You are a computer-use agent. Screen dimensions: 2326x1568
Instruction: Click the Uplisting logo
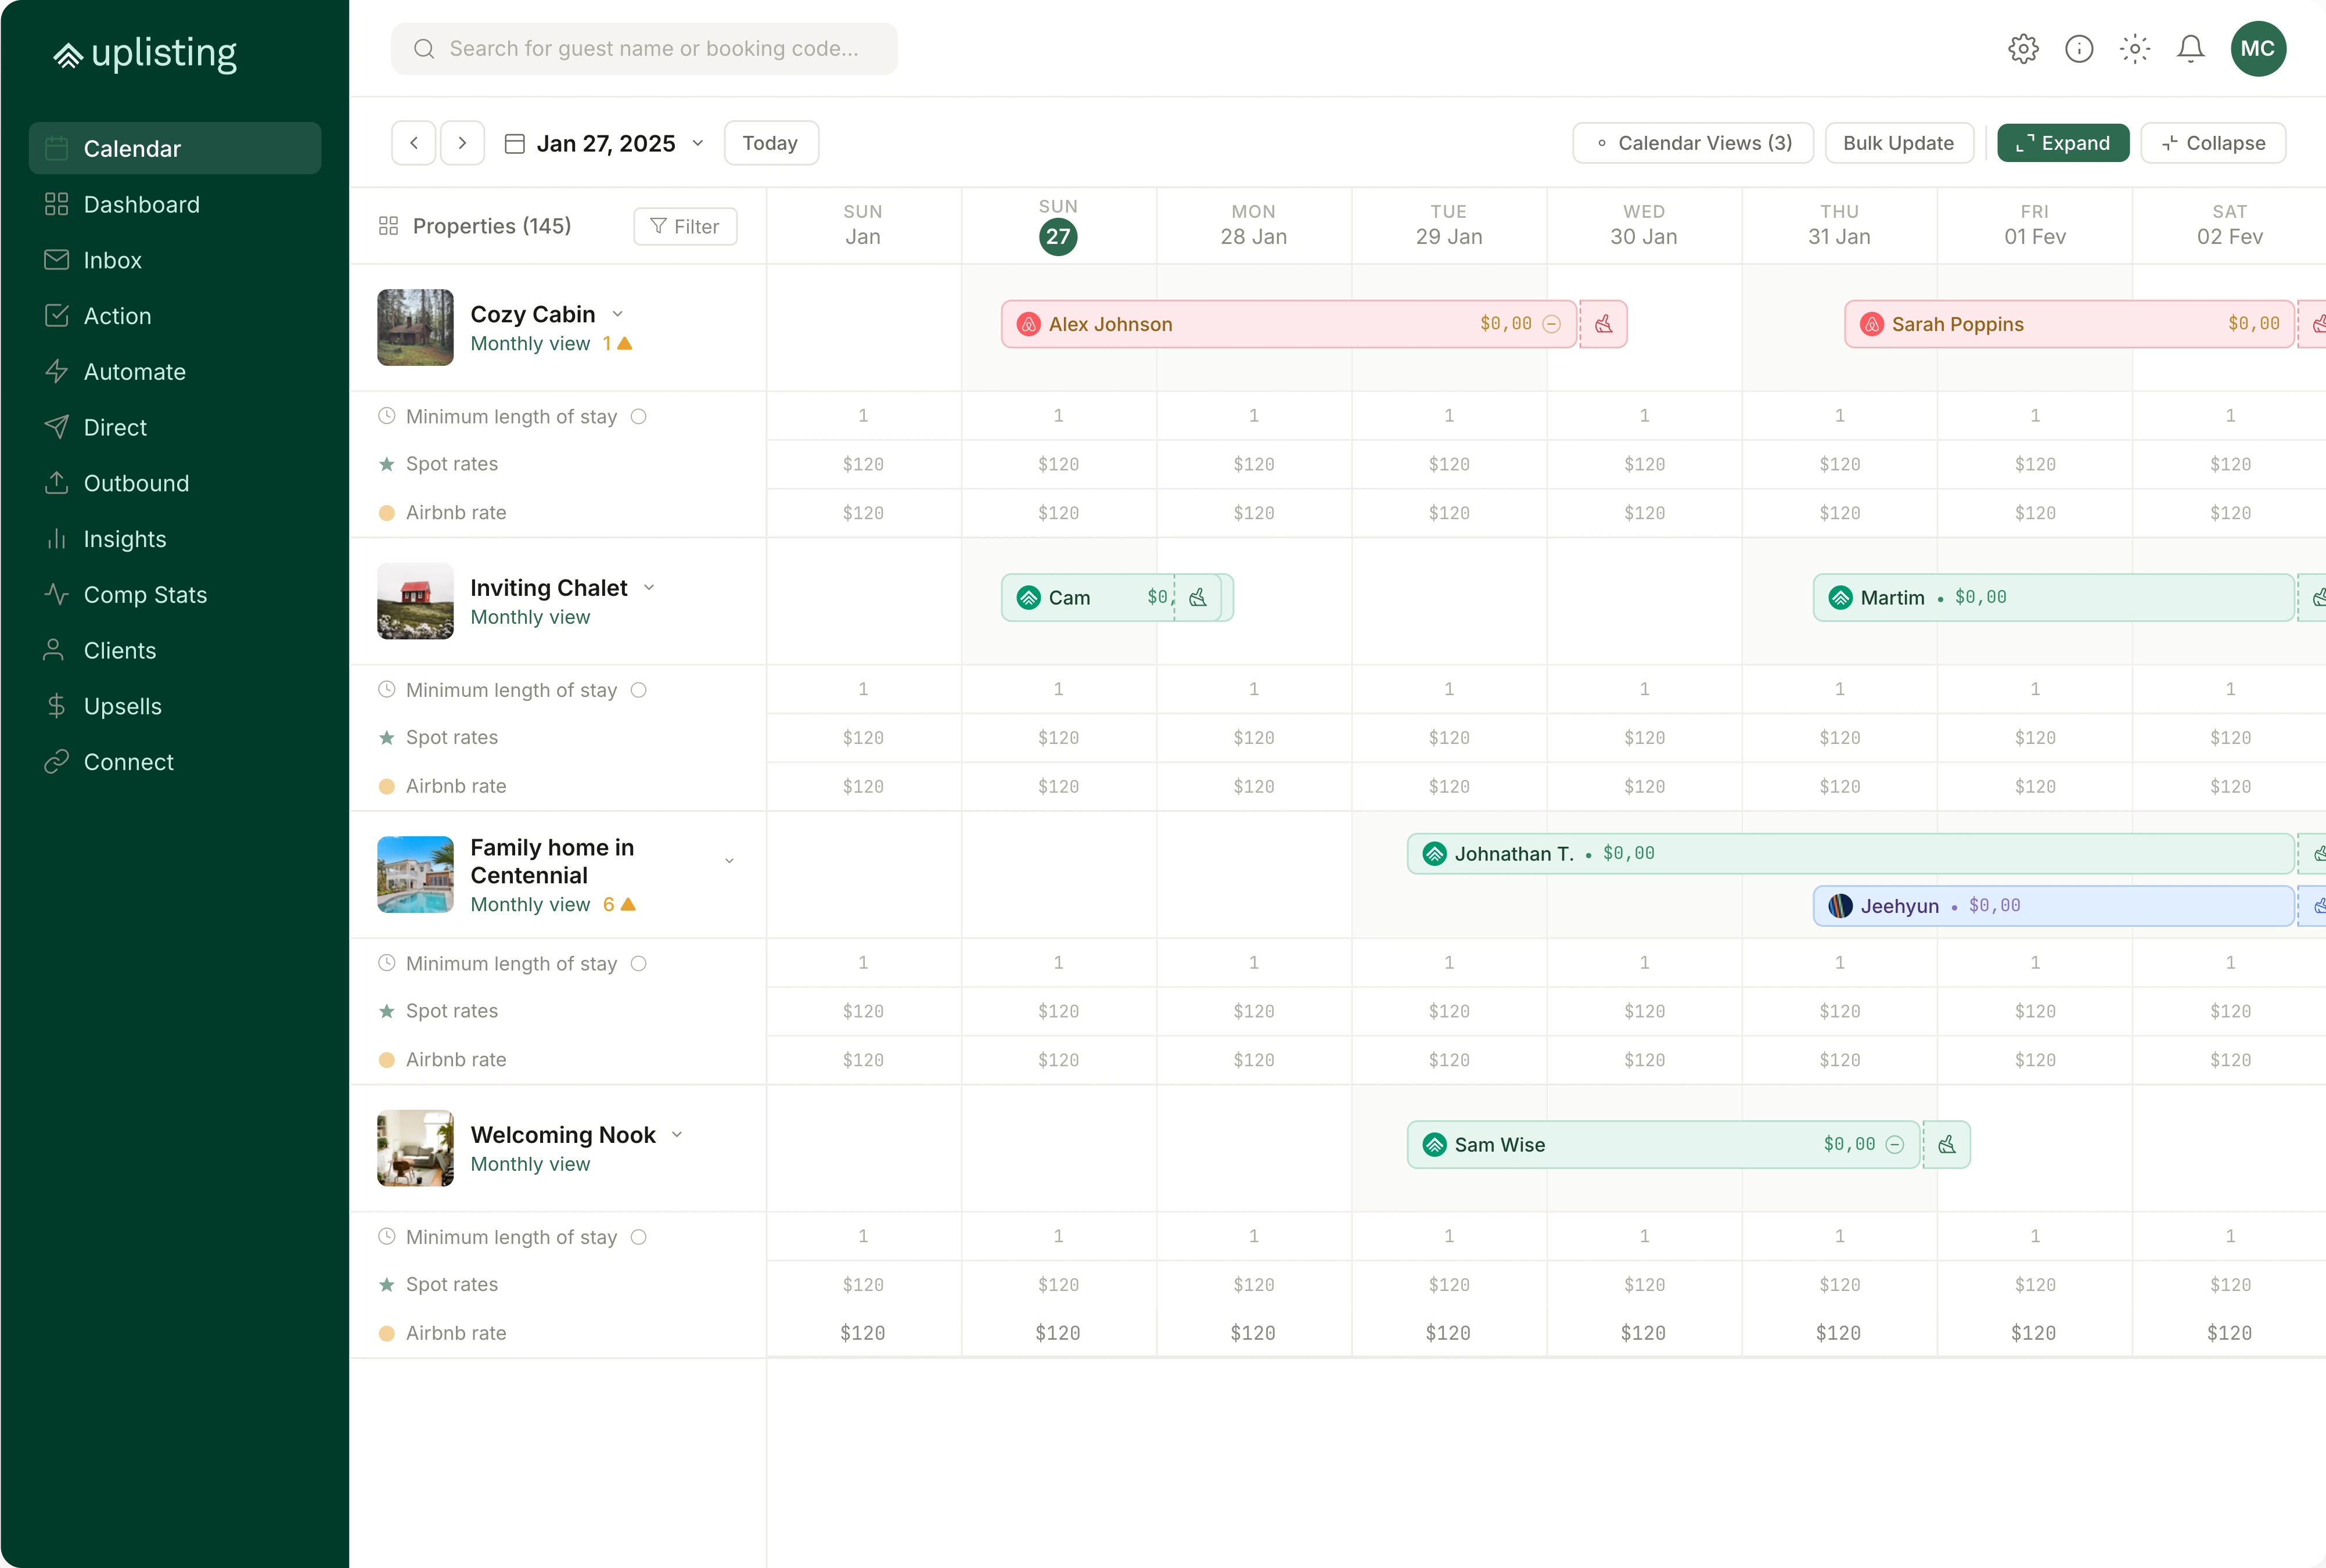click(144, 53)
